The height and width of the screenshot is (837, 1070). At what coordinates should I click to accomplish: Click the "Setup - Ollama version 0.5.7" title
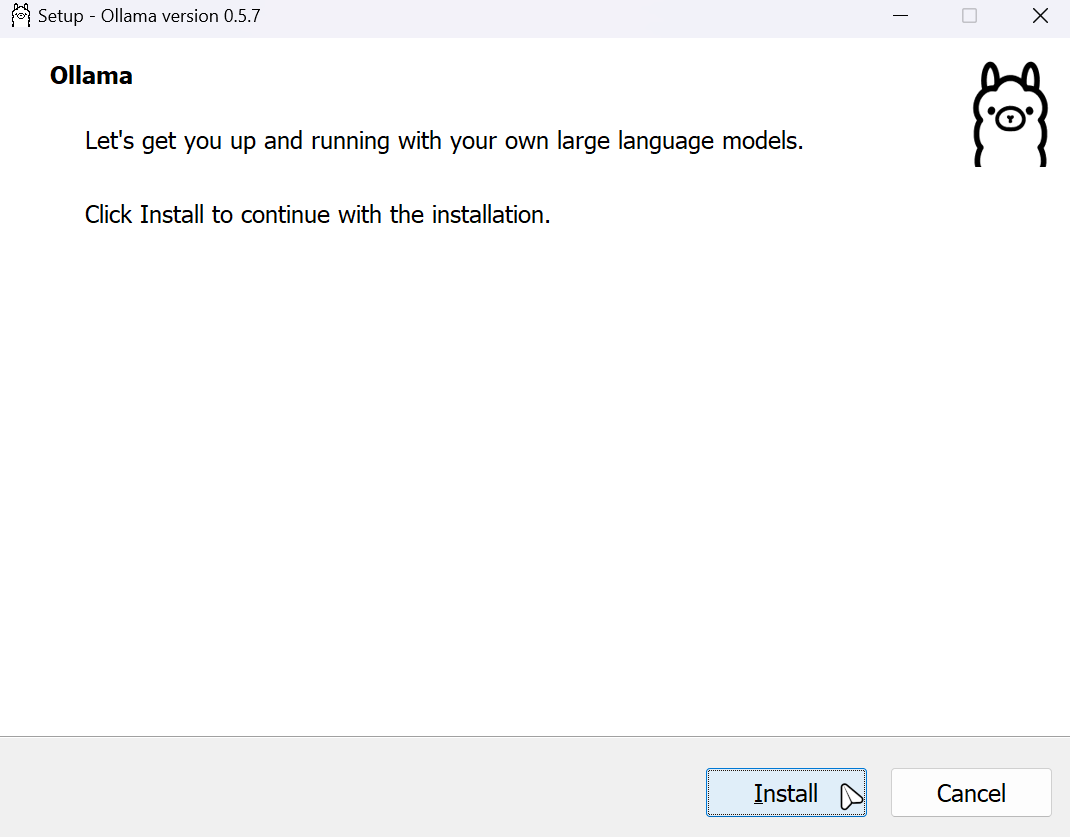[149, 16]
